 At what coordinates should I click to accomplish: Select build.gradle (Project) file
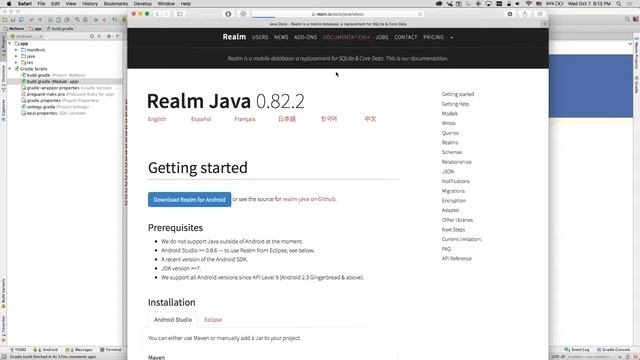(53, 75)
